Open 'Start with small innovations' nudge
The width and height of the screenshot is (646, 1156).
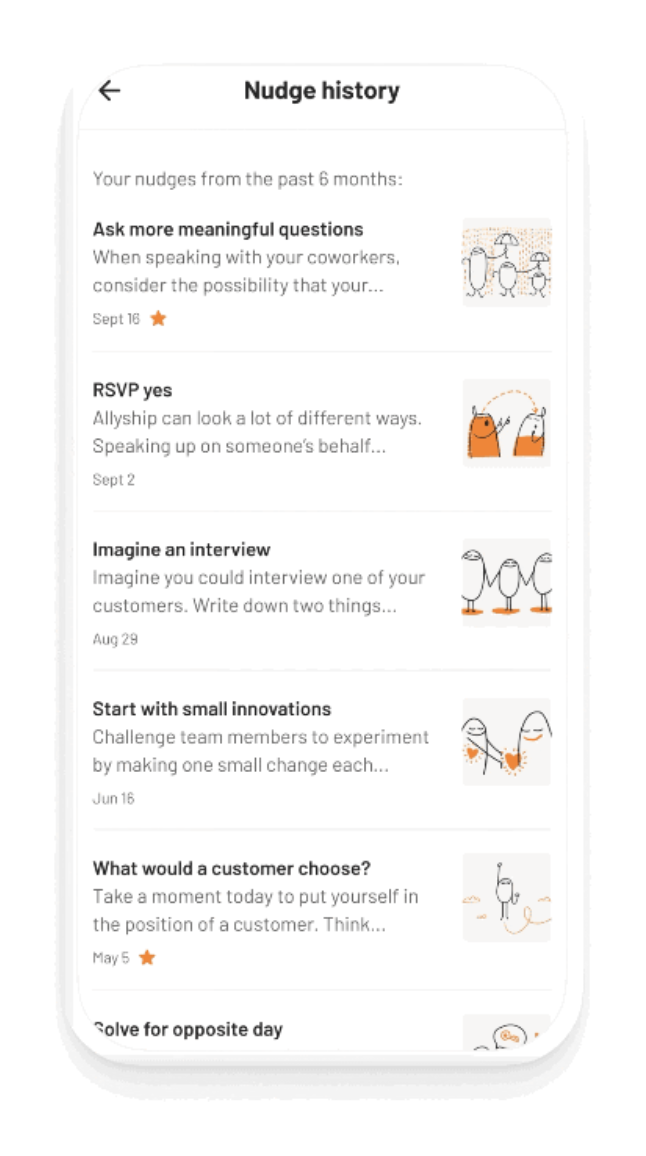[x=212, y=709]
